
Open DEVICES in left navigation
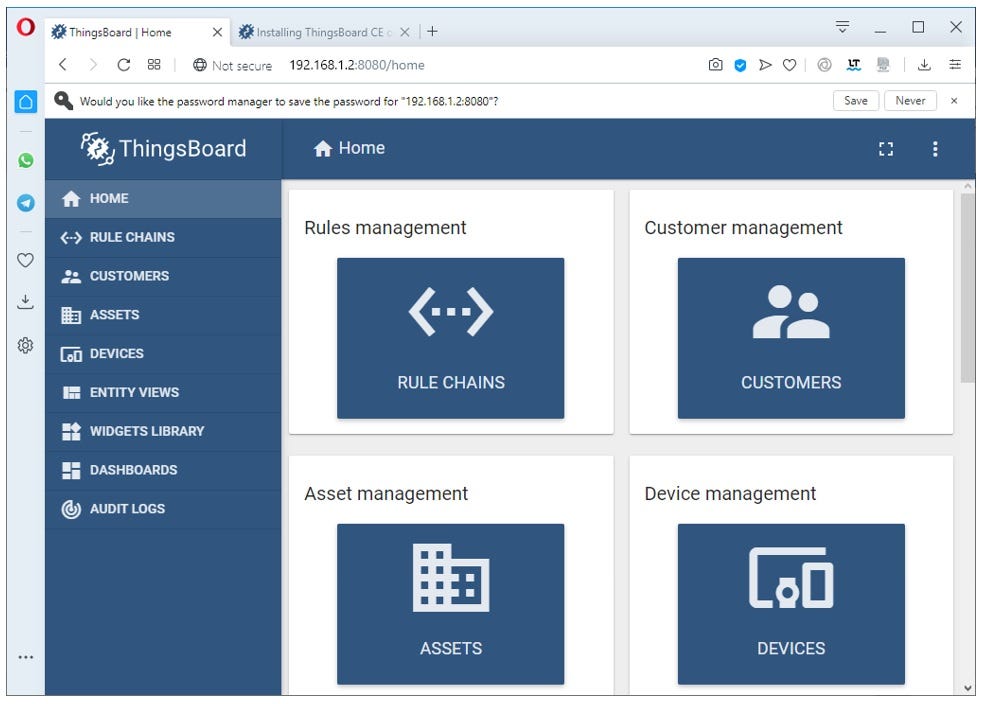pyautogui.click(x=163, y=355)
